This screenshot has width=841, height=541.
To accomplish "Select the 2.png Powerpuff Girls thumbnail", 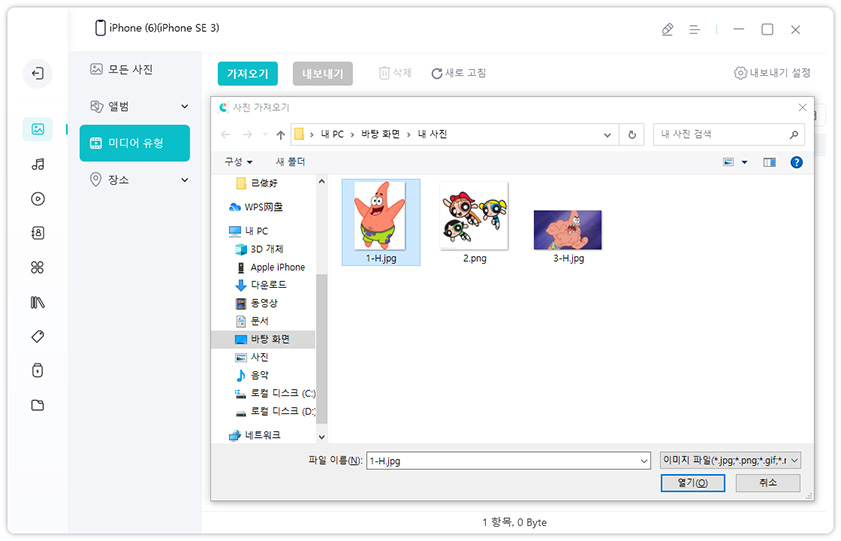I will point(474,222).
